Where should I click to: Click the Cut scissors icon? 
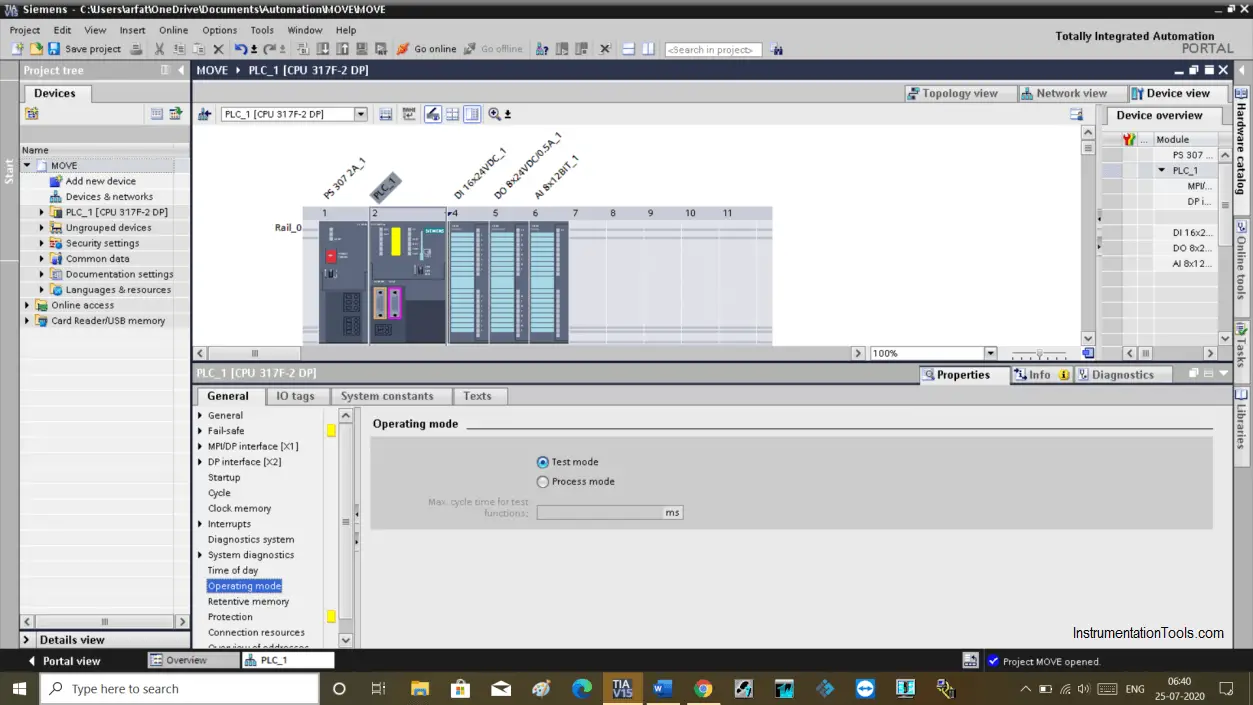159,49
